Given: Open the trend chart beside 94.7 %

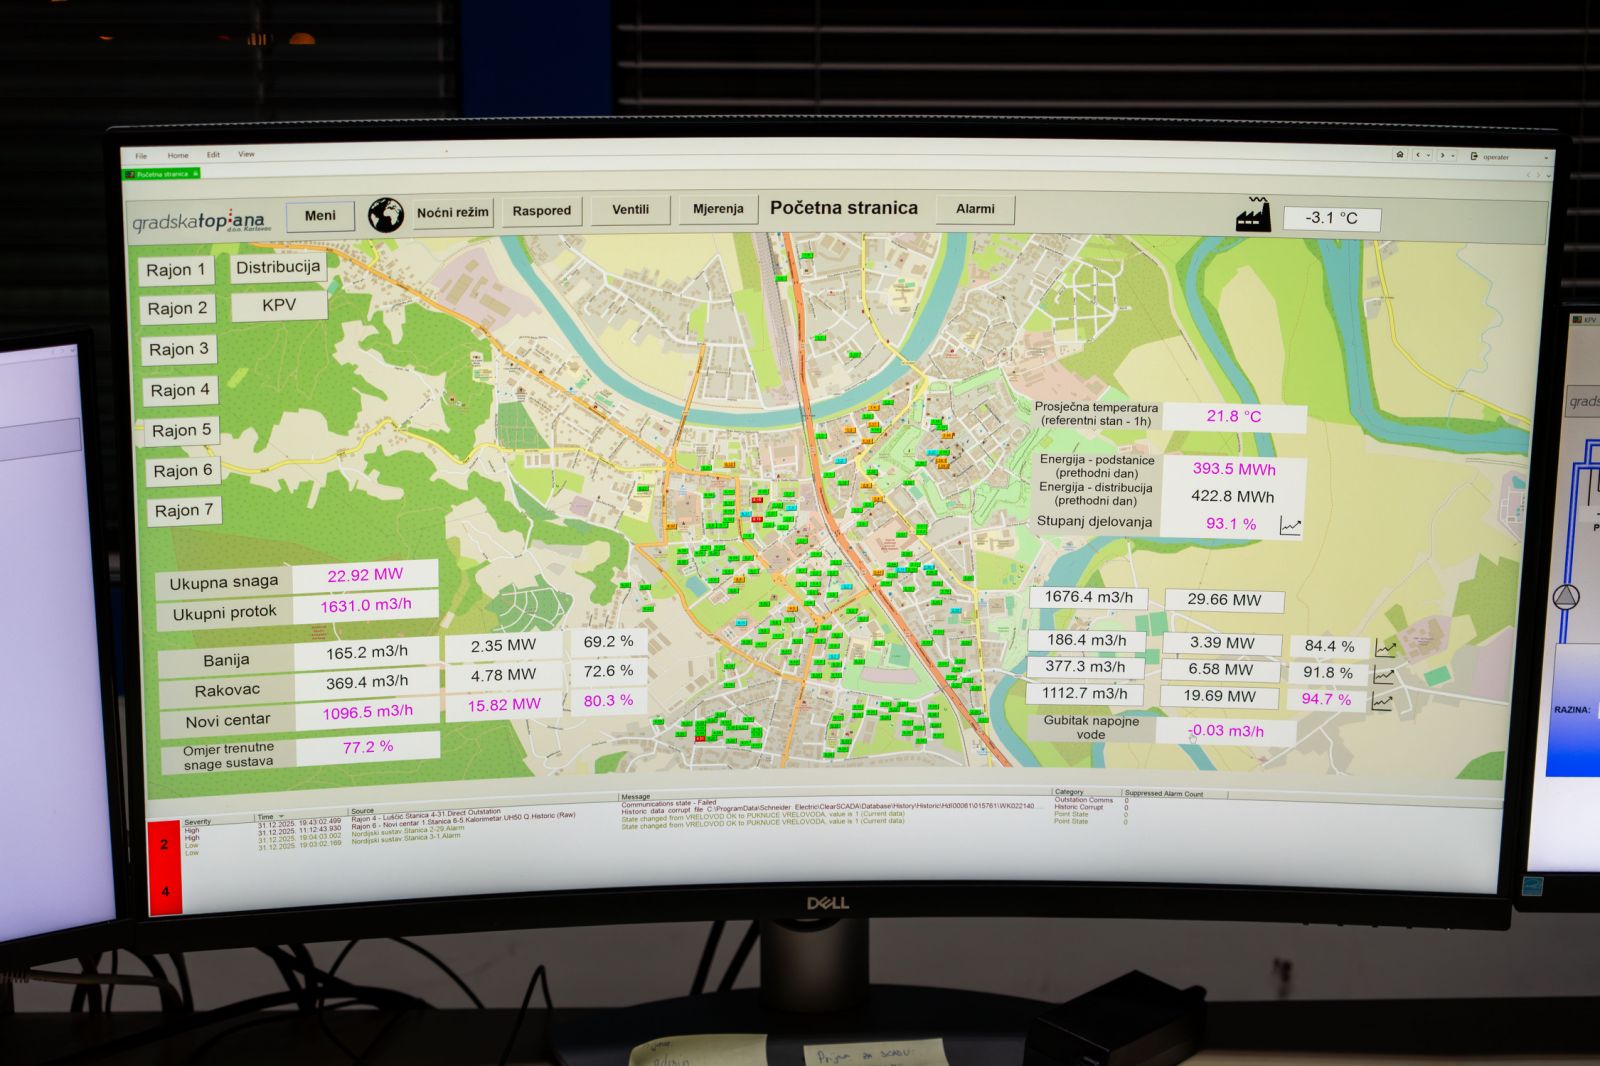Looking at the screenshot, I should pyautogui.click(x=1382, y=702).
